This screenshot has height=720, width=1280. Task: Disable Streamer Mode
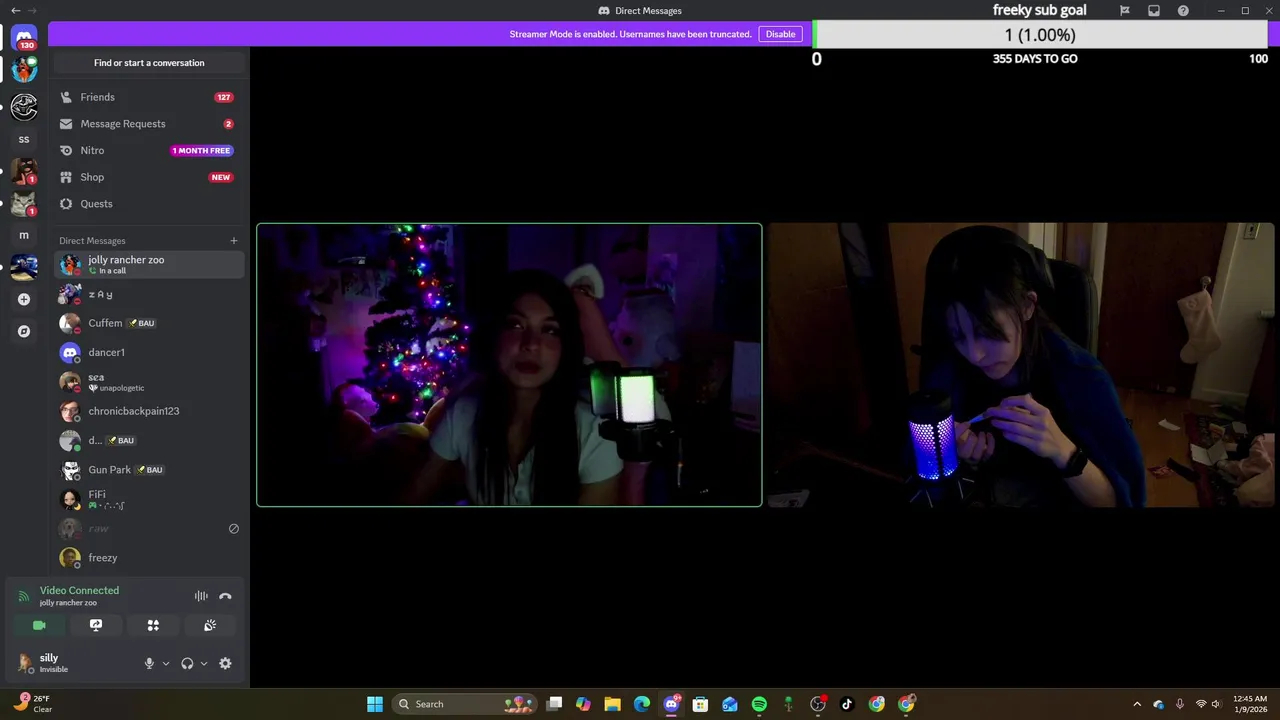click(780, 34)
